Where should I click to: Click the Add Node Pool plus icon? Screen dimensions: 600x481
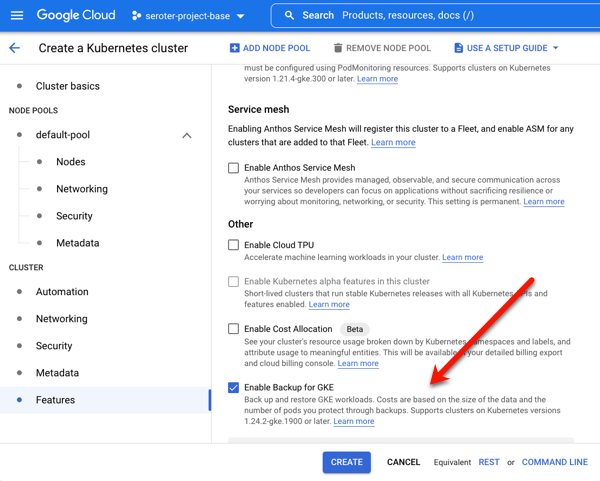click(235, 48)
